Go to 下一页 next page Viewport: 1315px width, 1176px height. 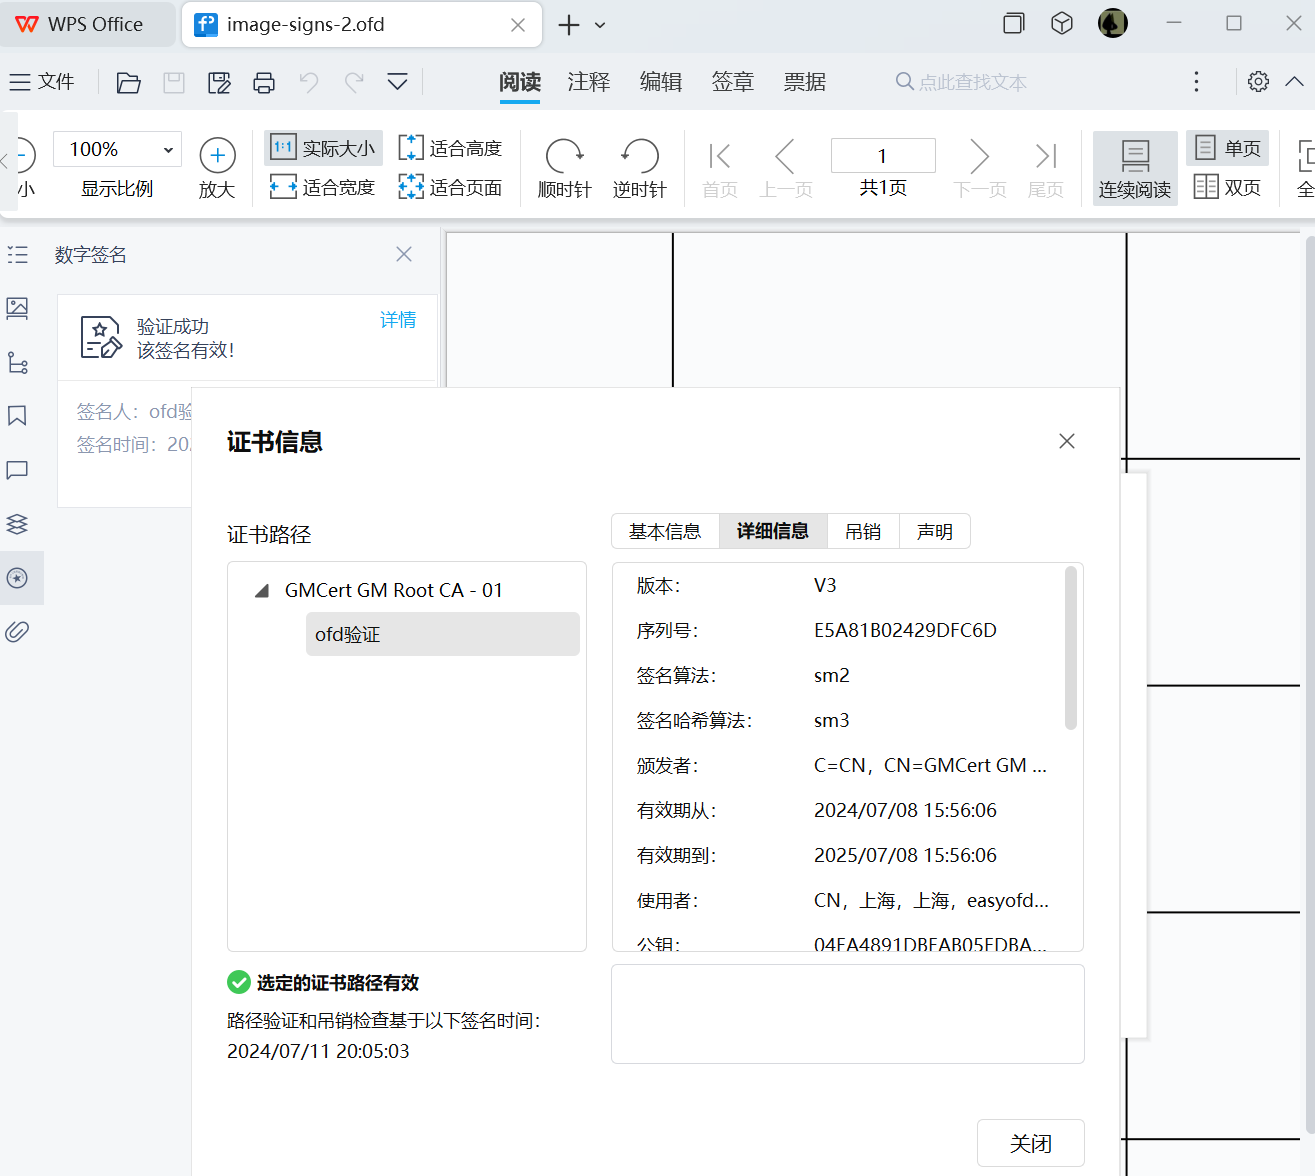tap(980, 168)
